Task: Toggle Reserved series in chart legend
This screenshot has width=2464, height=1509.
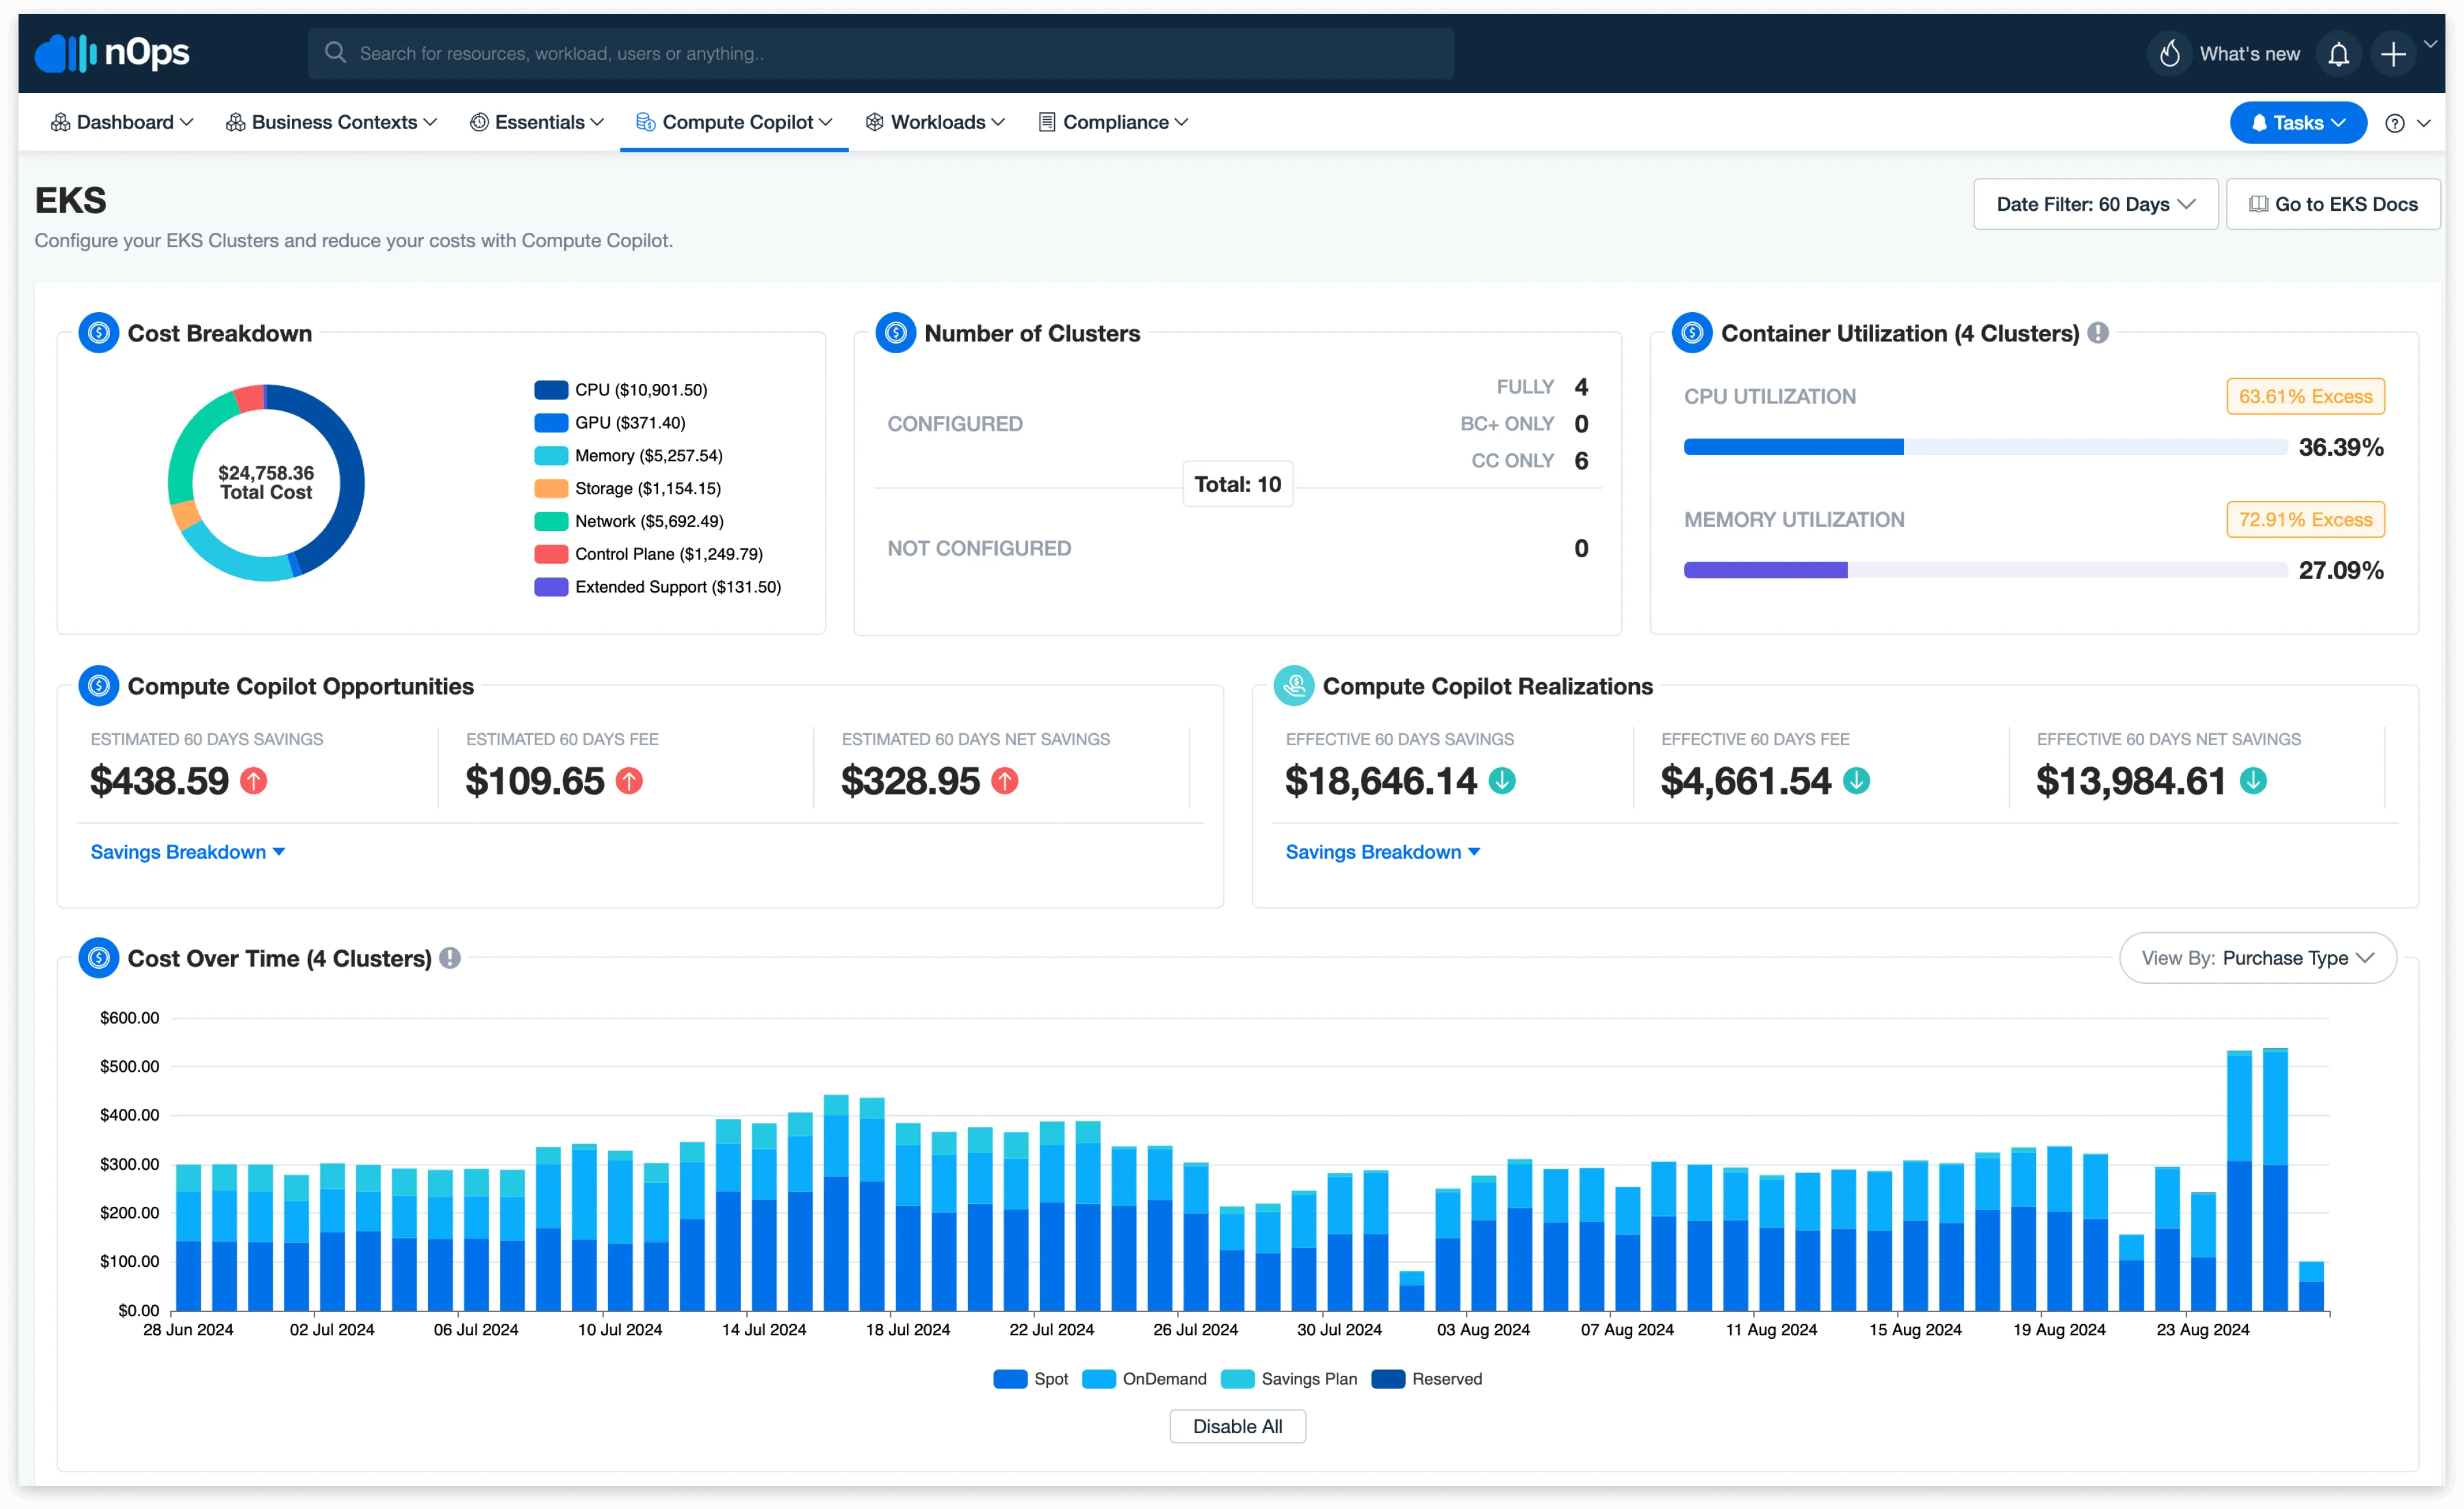Action: 1427,1379
